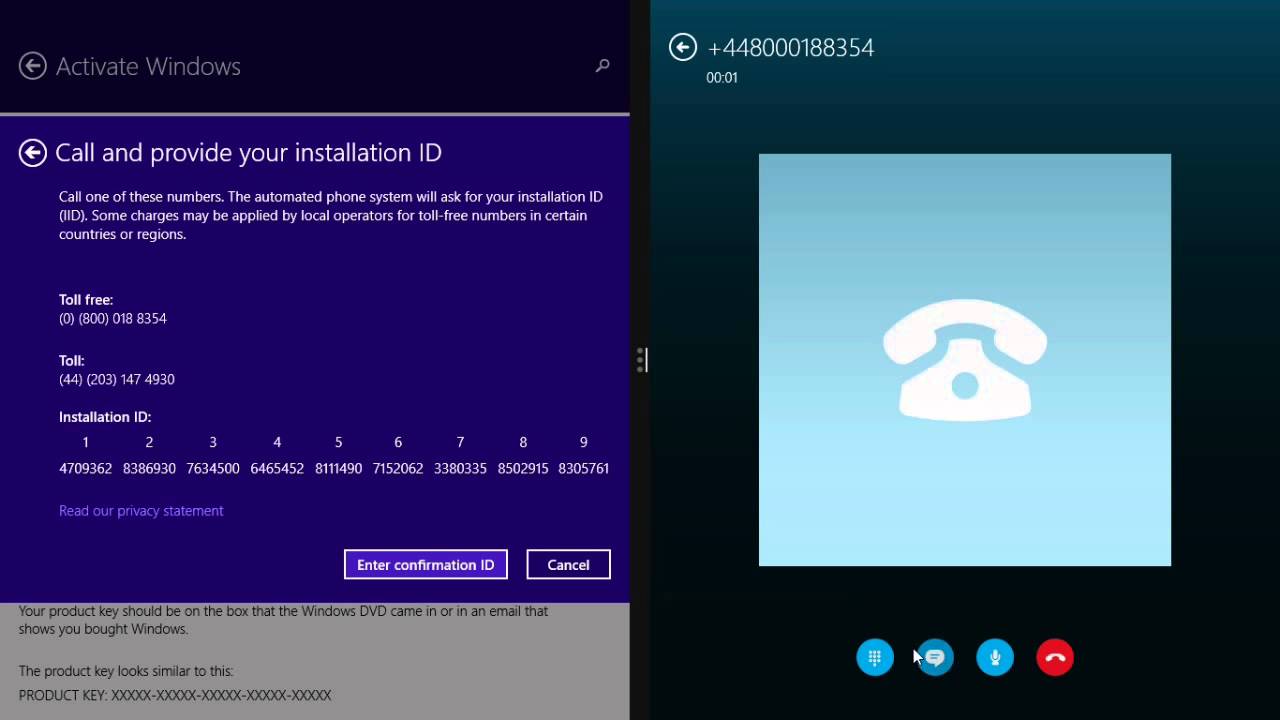Screen dimensions: 1280x720
Task: Click installation ID block 6465452
Action: pos(277,468)
